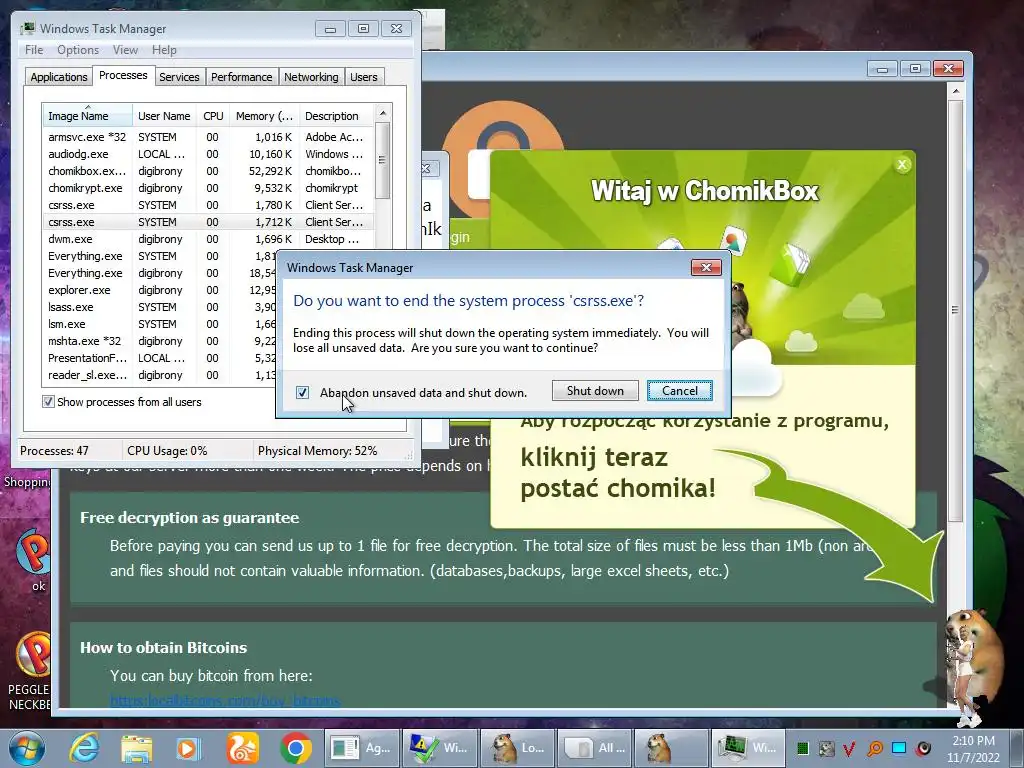Open Google Chrome from the taskbar
Viewport: 1024px width, 768px height.
[x=295, y=748]
